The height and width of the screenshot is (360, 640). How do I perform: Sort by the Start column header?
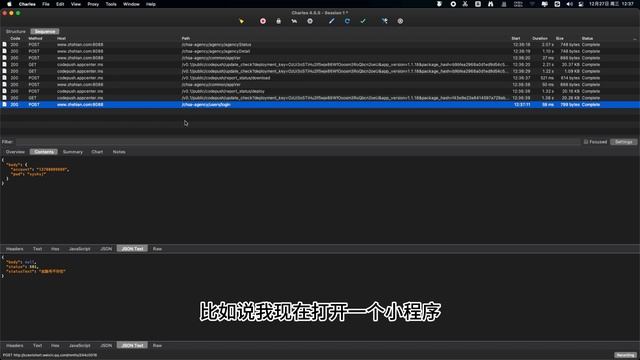coord(516,38)
